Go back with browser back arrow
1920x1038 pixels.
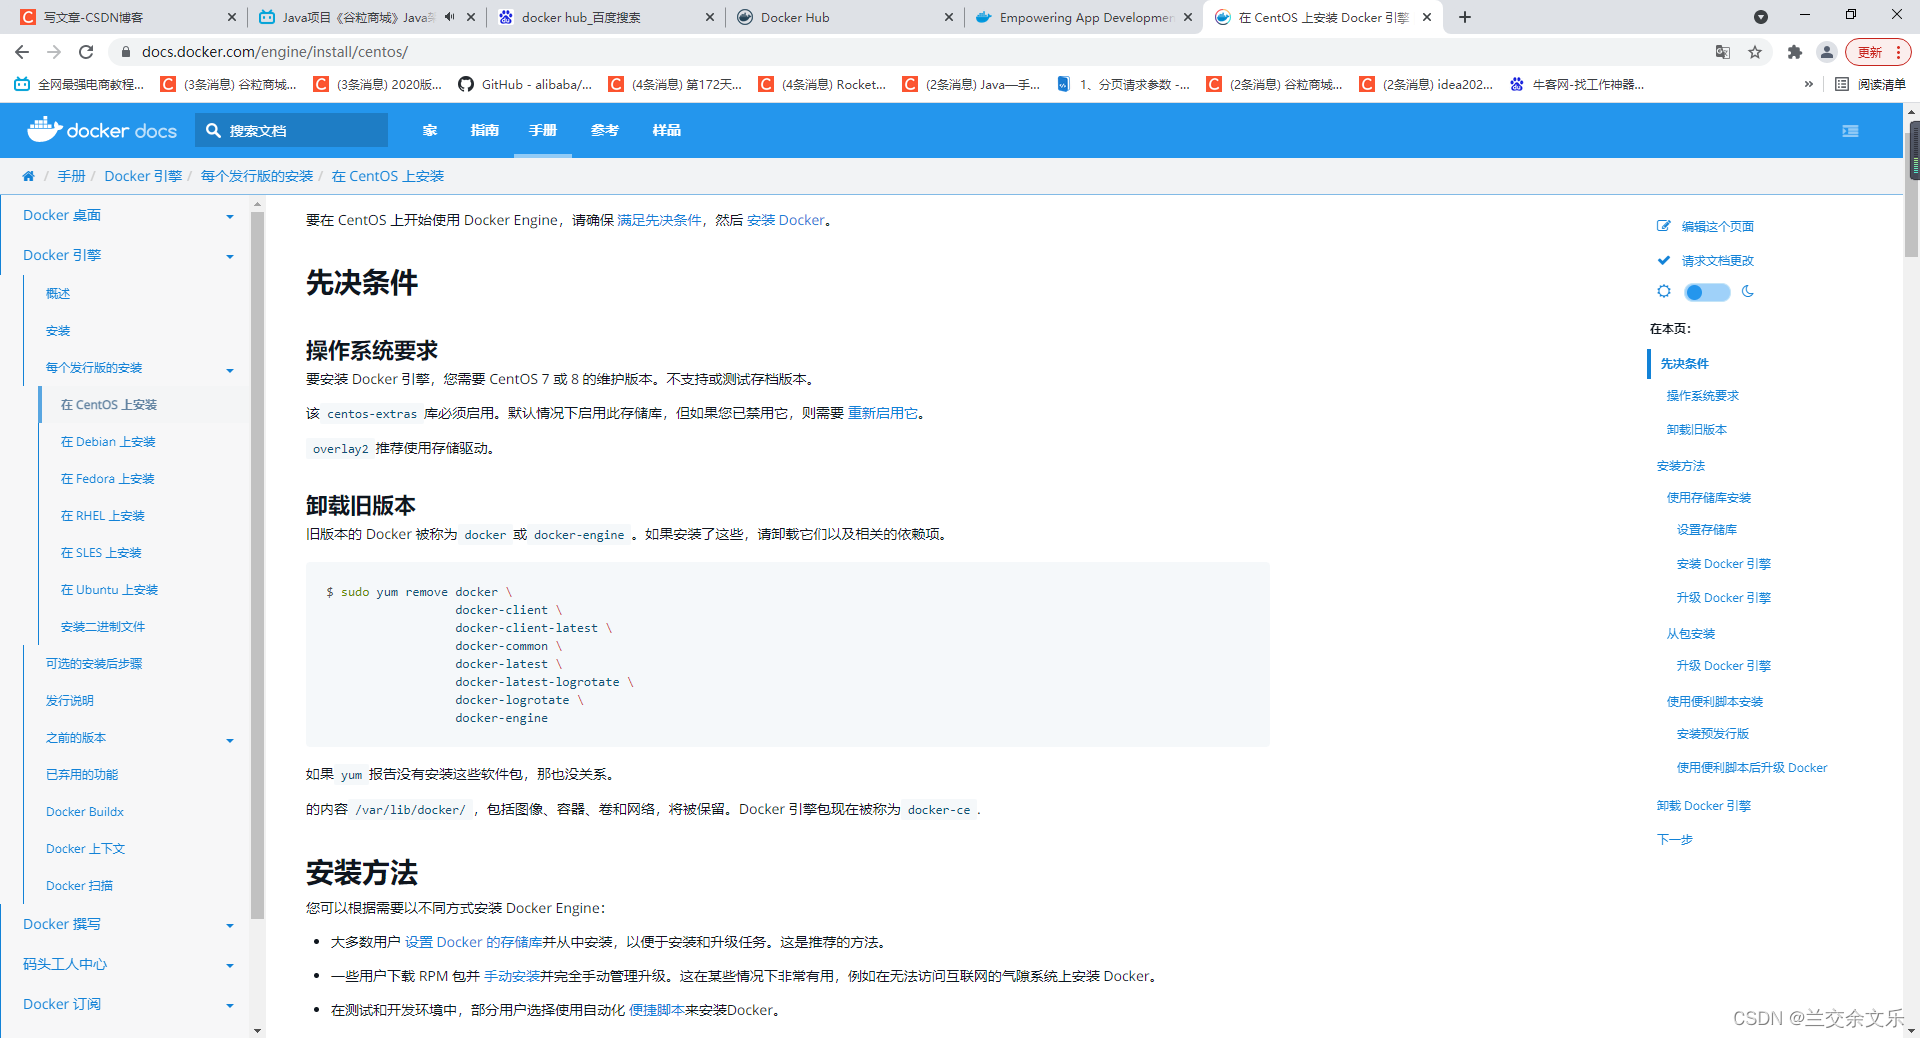[22, 52]
